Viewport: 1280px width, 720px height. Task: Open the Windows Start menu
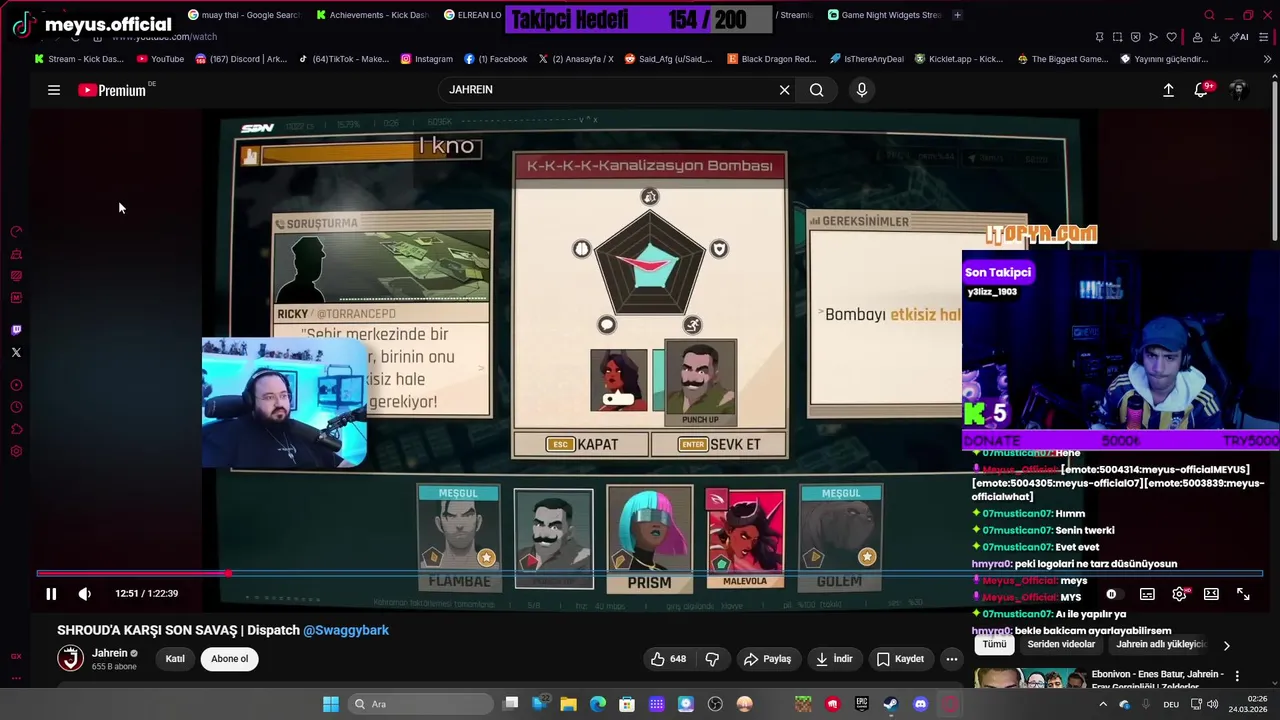click(330, 704)
